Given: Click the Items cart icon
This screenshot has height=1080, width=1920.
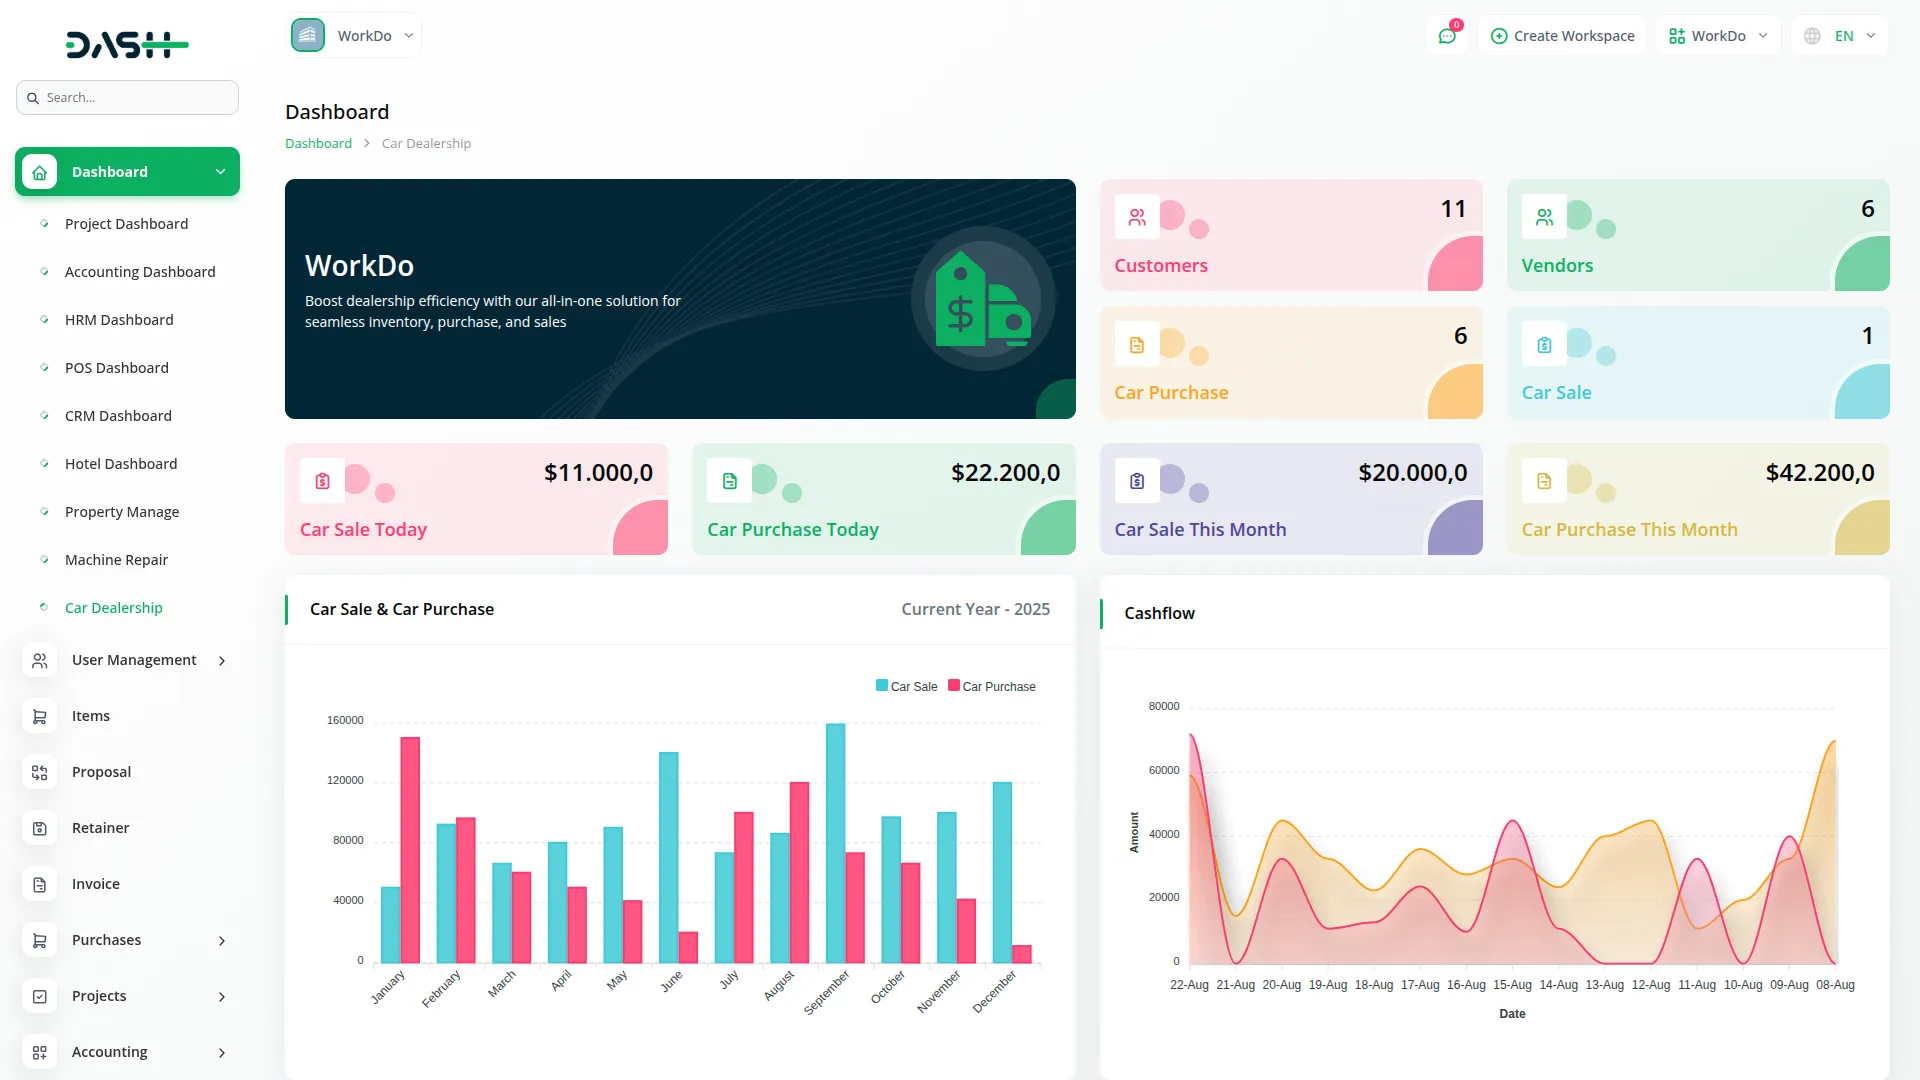Looking at the screenshot, I should [x=39, y=716].
